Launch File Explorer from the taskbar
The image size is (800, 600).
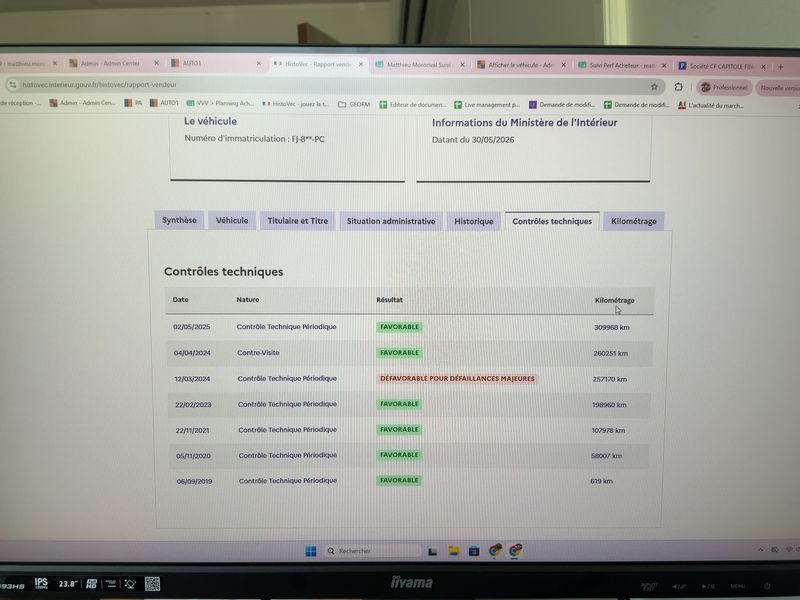[x=454, y=551]
